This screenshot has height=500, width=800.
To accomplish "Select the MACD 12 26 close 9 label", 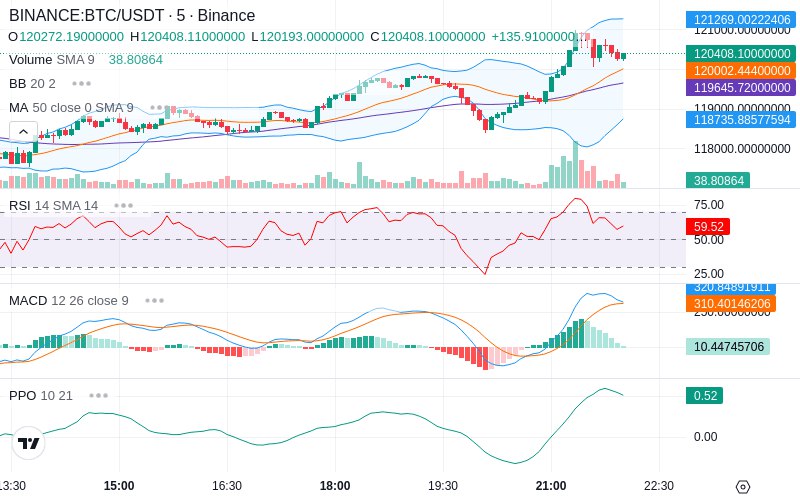I will click(x=69, y=301).
